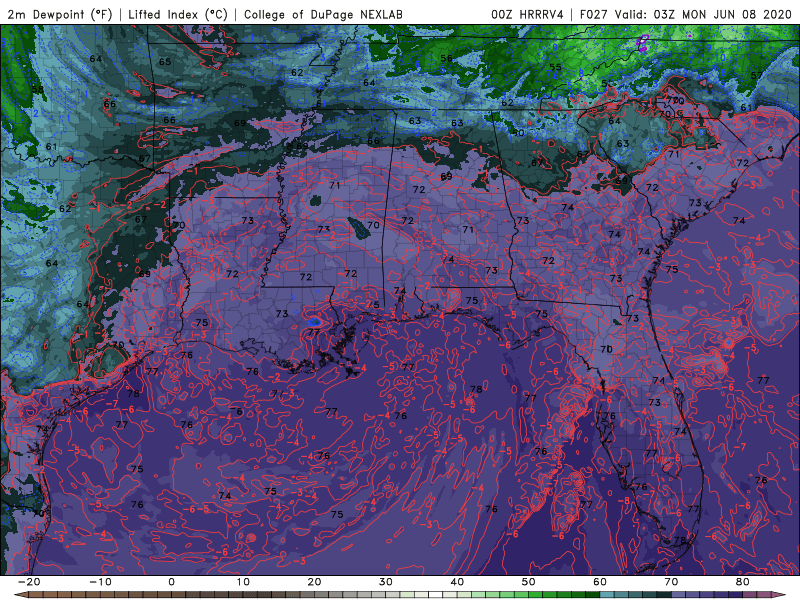800x600 pixels.
Task: Click the "80" color scale label
Action: (743, 582)
